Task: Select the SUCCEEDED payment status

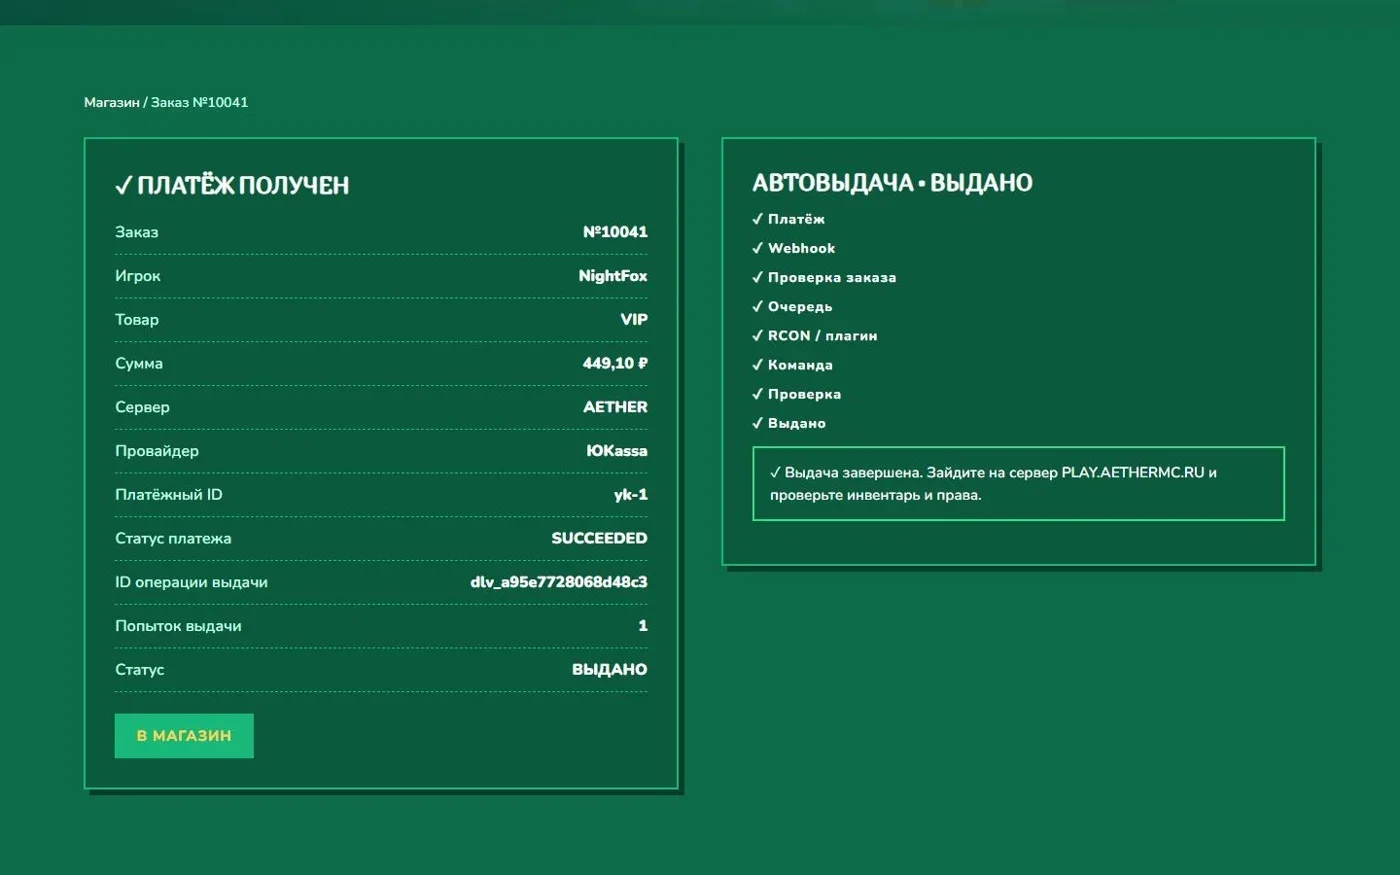Action: click(x=599, y=538)
